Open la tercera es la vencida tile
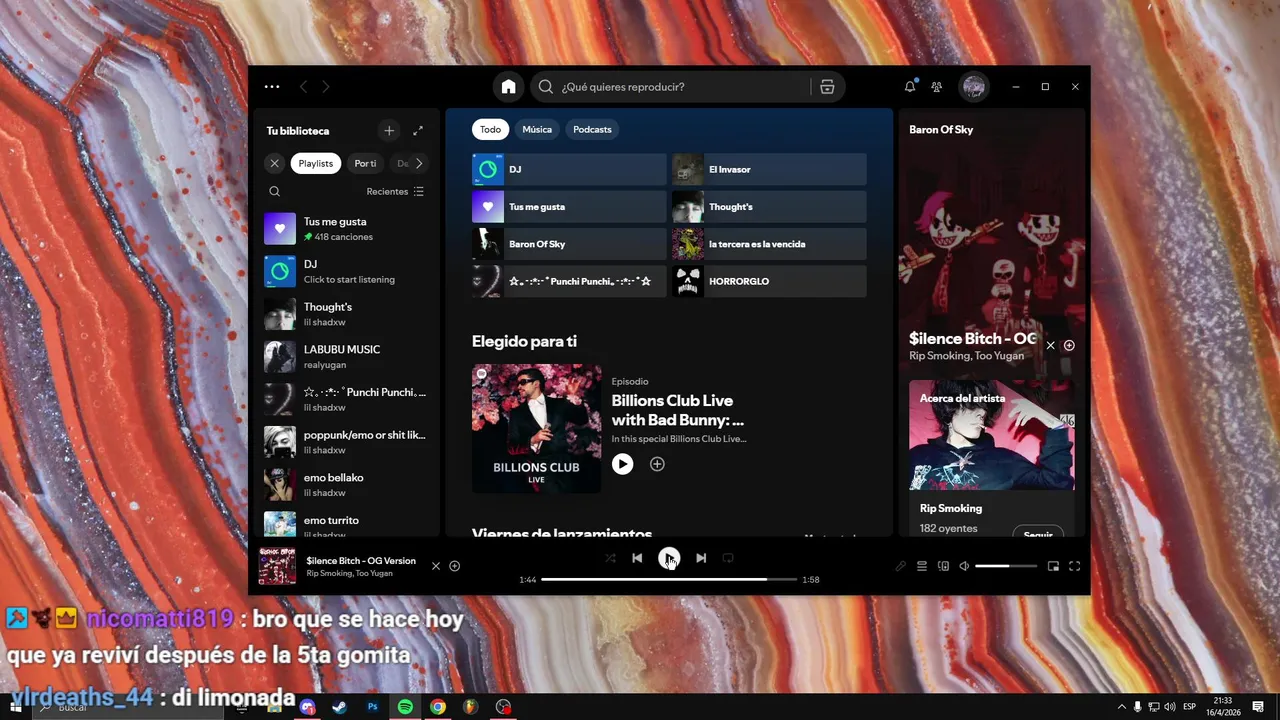 coord(769,244)
